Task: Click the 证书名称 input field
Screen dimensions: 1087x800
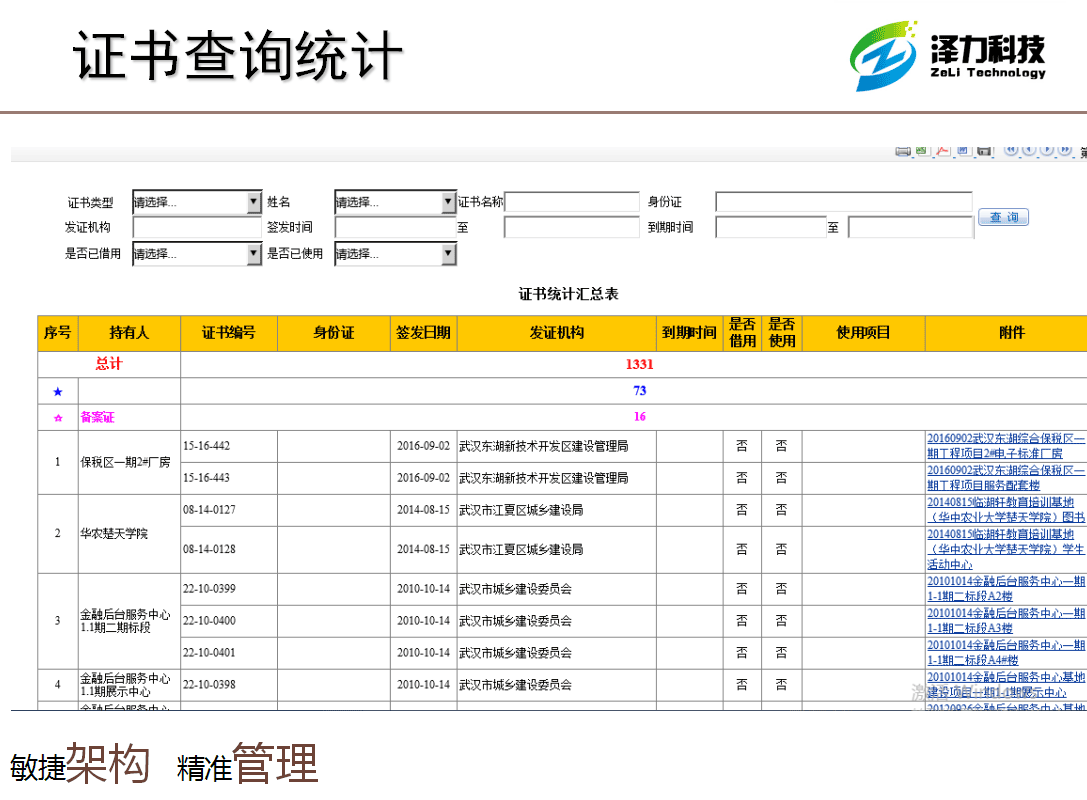Action: (x=571, y=203)
